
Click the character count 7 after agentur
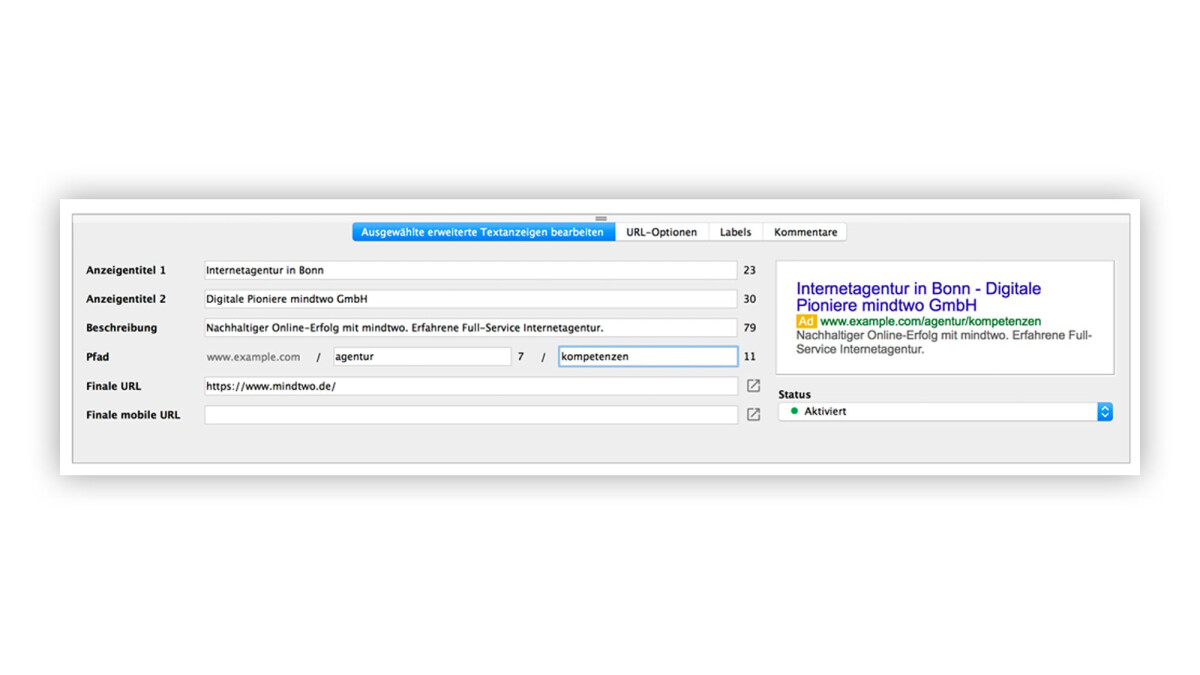(520, 356)
